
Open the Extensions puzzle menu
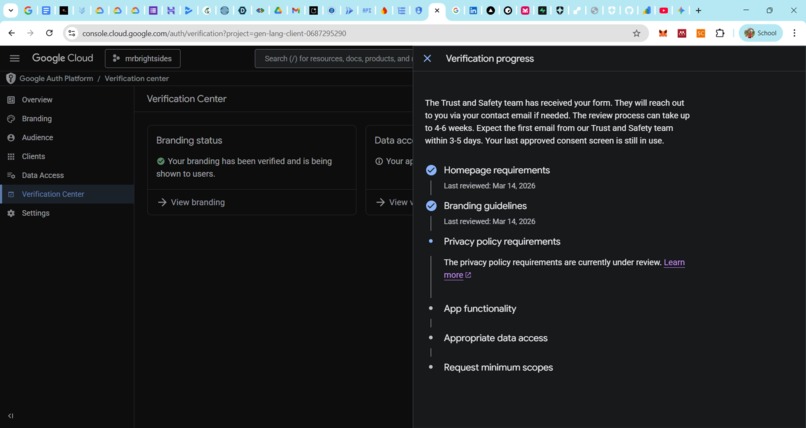click(720, 33)
